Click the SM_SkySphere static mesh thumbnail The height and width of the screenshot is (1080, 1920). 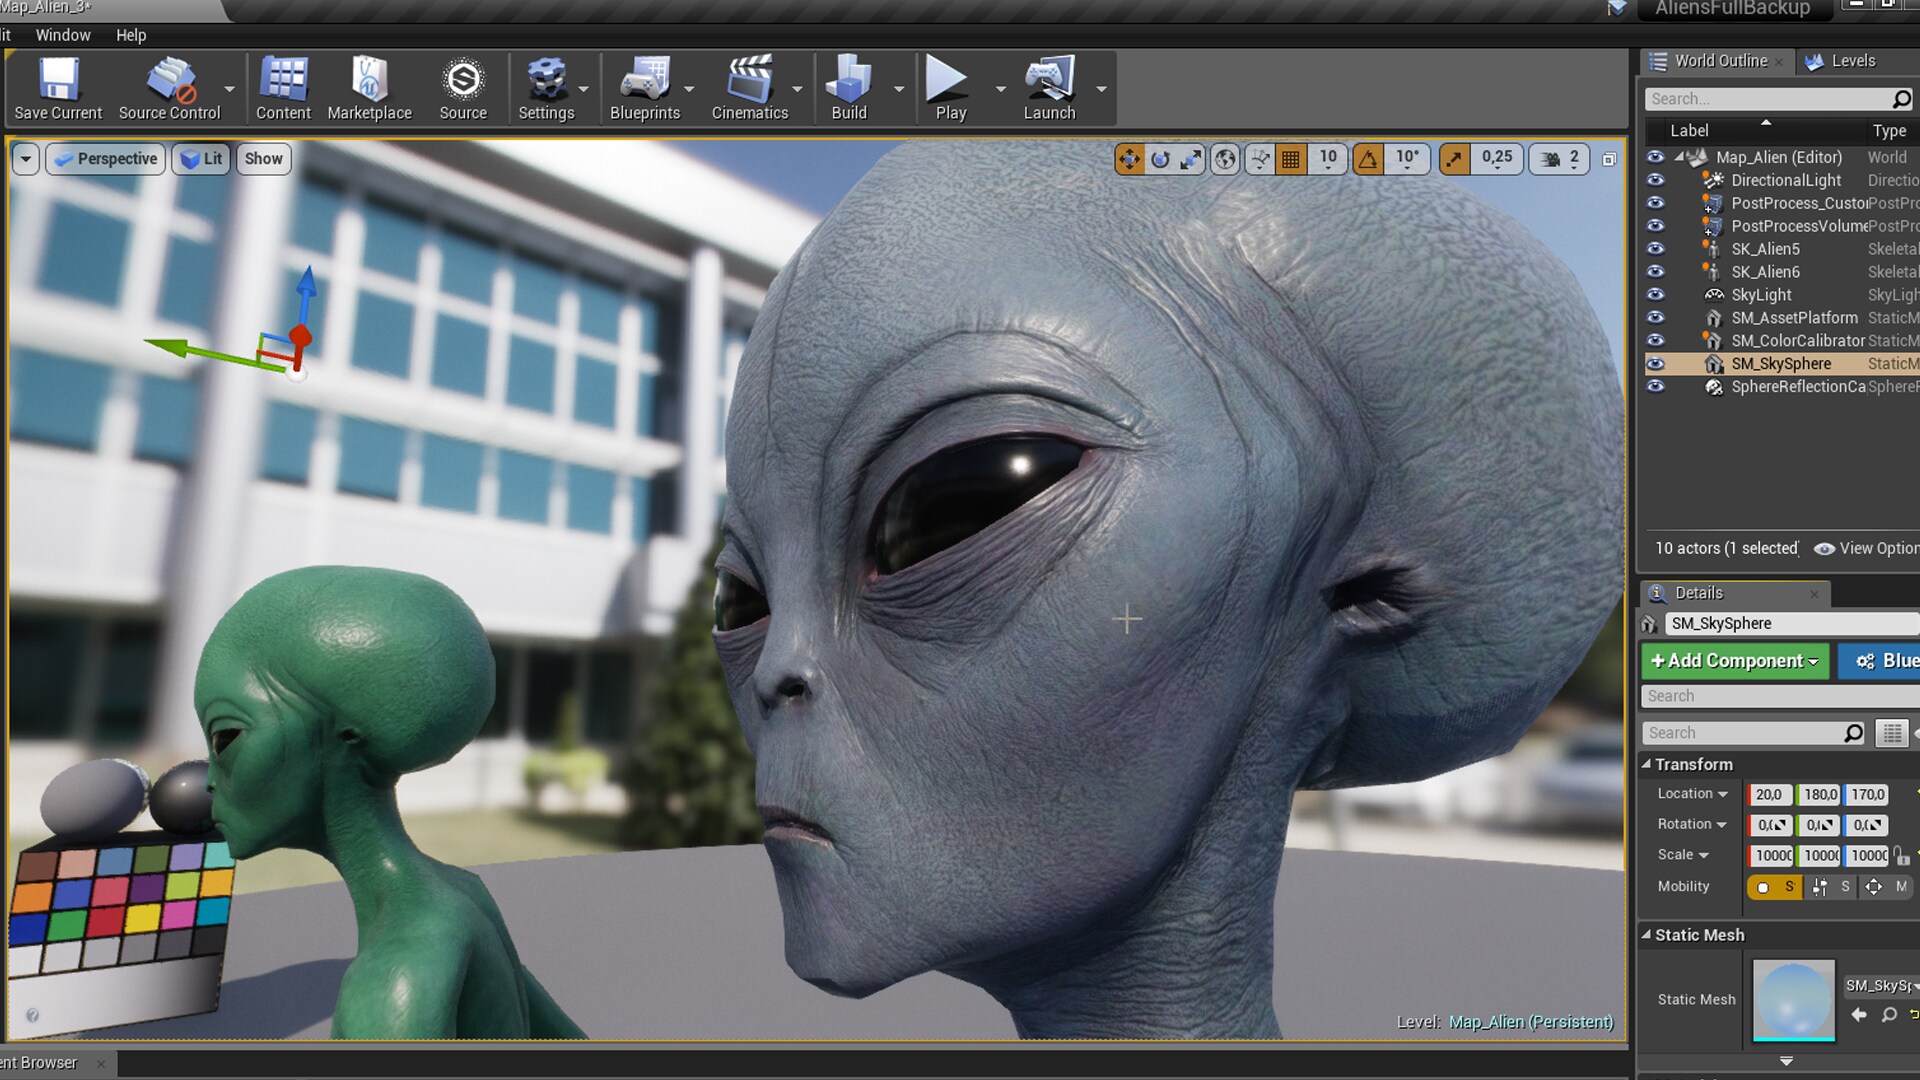click(1792, 999)
